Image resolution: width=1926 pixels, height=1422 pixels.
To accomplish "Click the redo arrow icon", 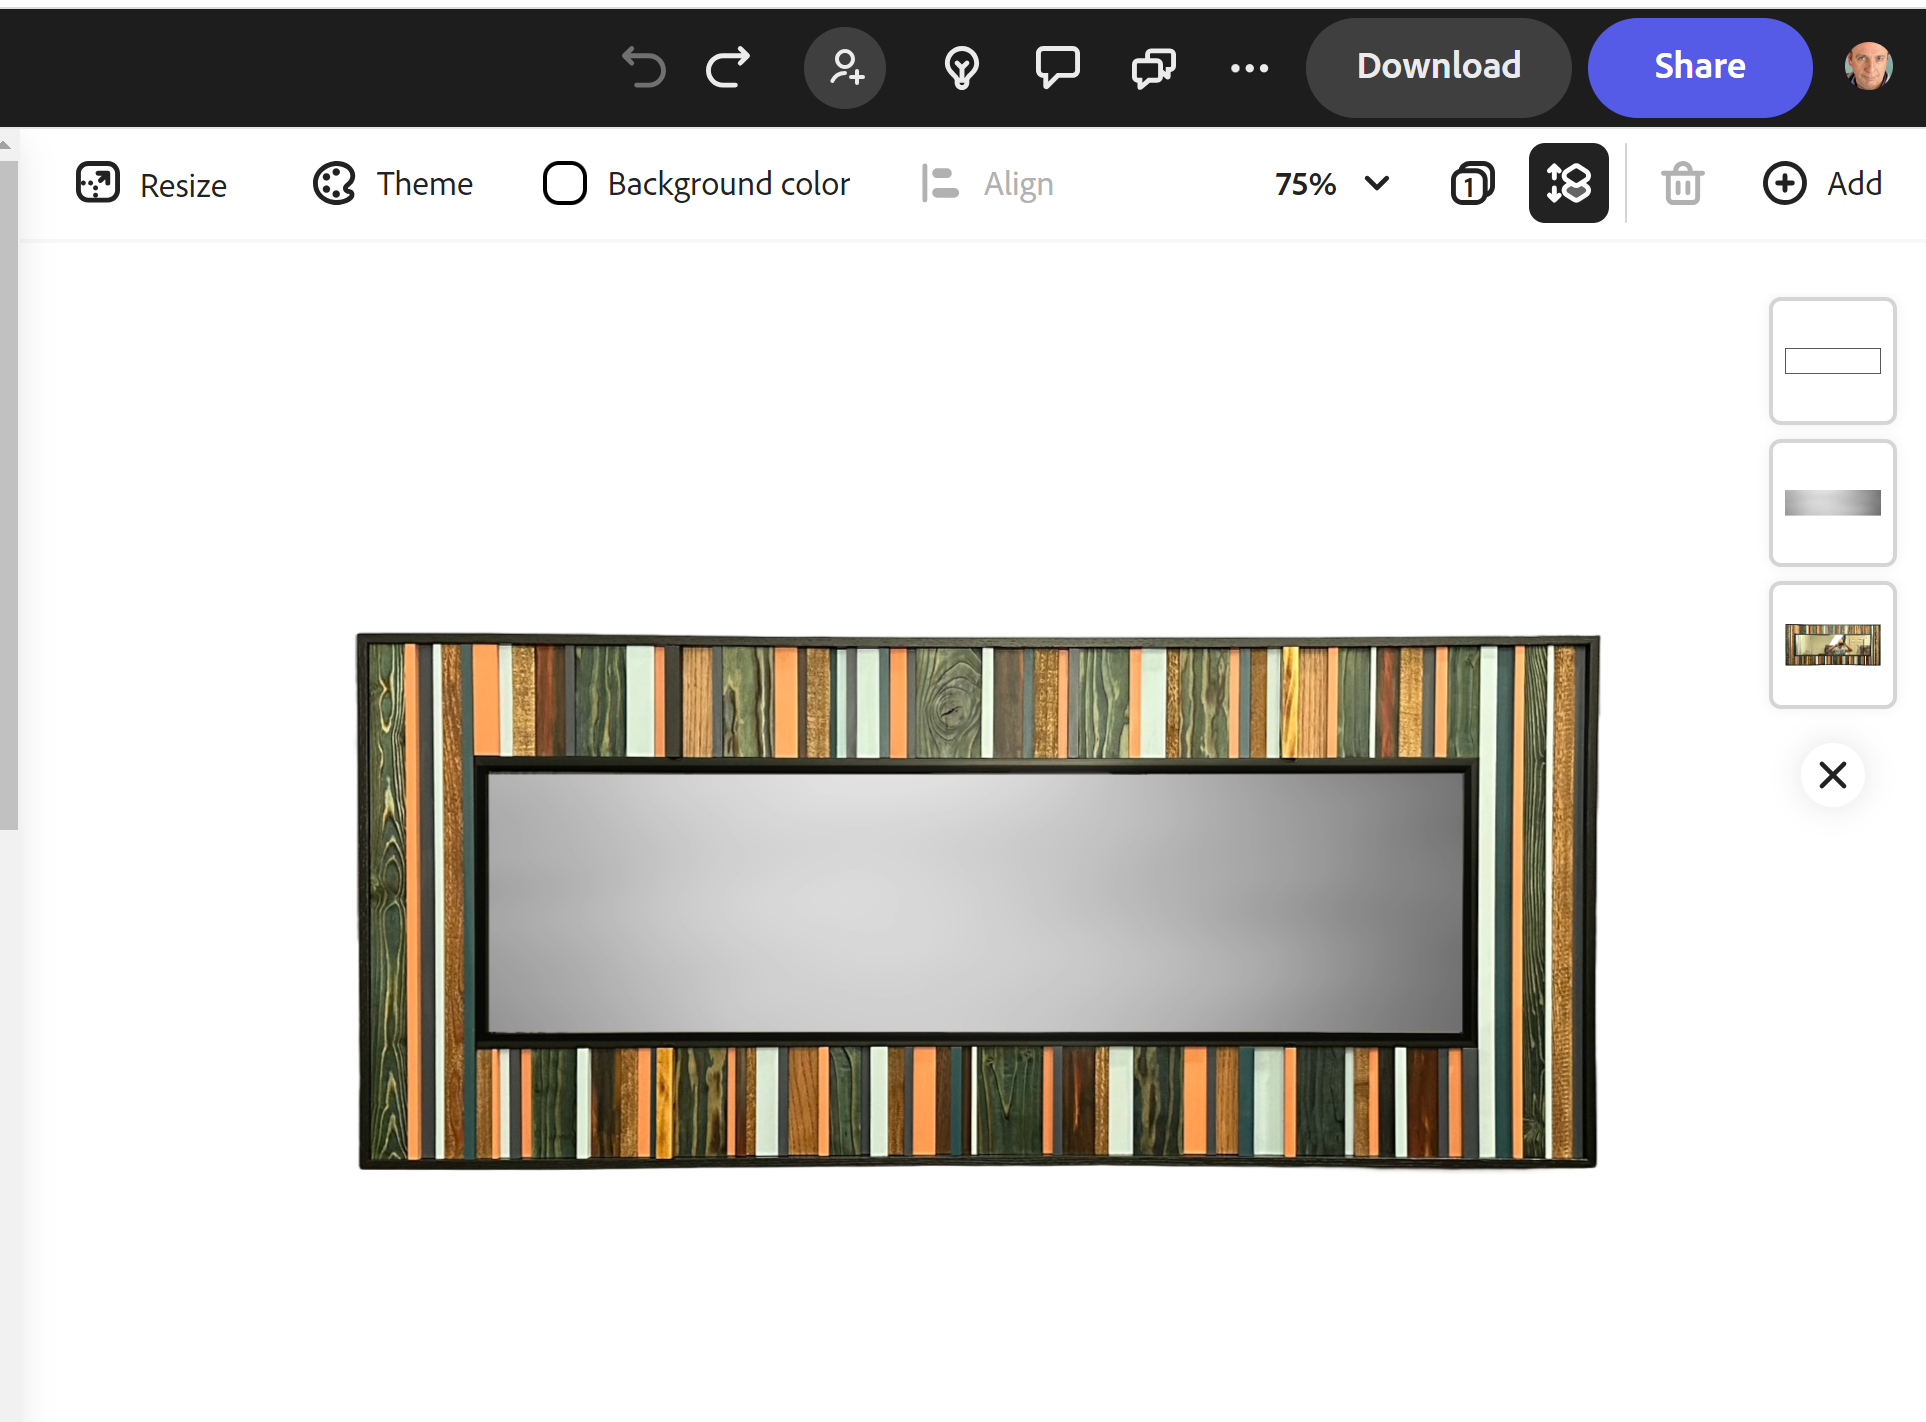I will tap(728, 68).
